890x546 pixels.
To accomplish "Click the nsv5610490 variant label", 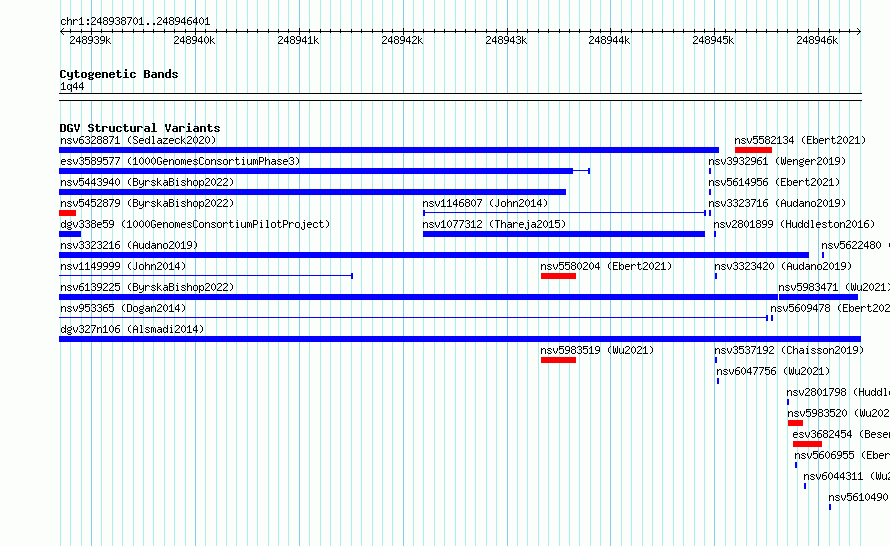I will click(x=858, y=497).
